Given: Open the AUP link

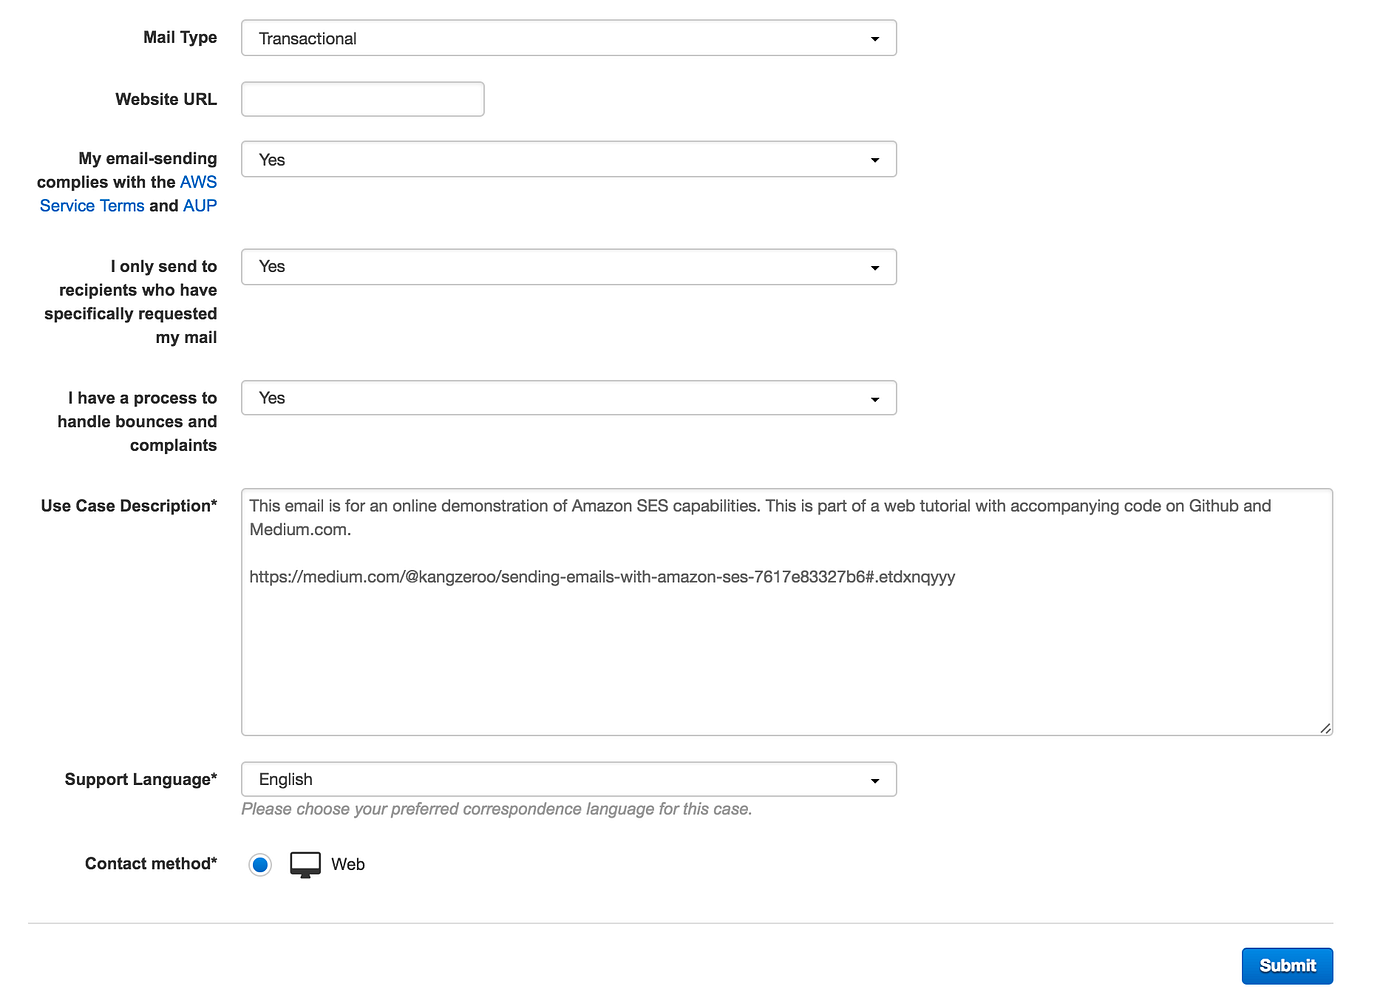Looking at the screenshot, I should [x=200, y=206].
